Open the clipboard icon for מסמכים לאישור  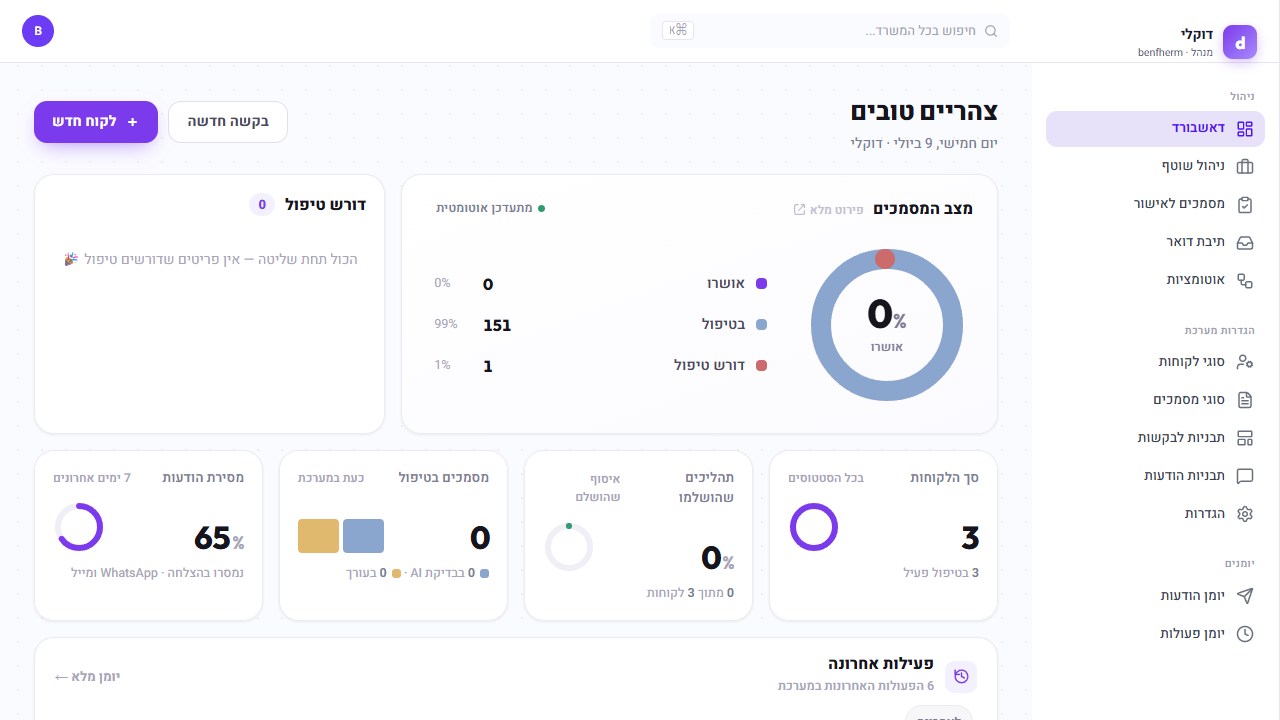(1245, 205)
